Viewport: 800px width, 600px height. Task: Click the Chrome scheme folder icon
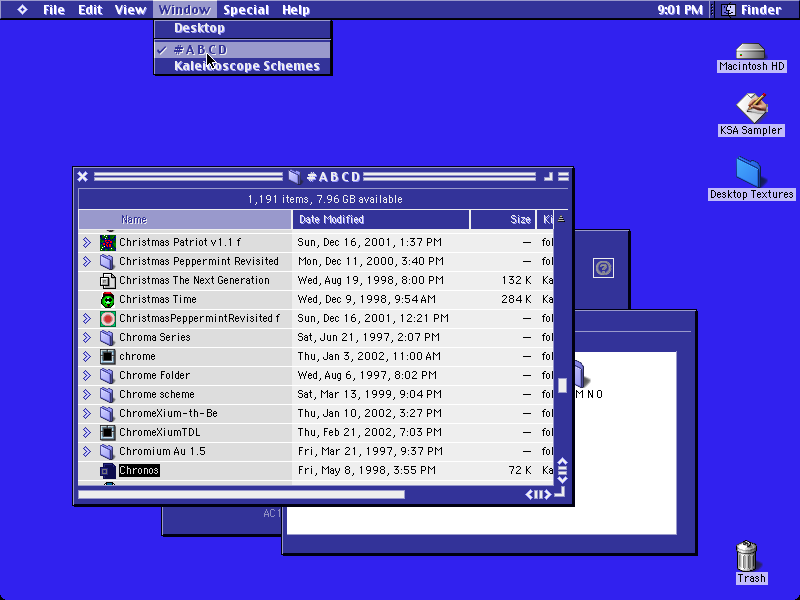pos(107,394)
